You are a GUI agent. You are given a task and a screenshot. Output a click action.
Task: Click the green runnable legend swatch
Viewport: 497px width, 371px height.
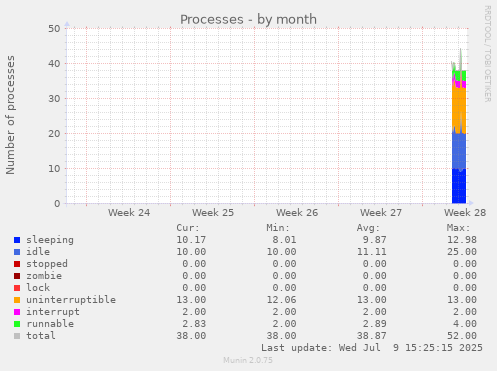click(x=17, y=324)
